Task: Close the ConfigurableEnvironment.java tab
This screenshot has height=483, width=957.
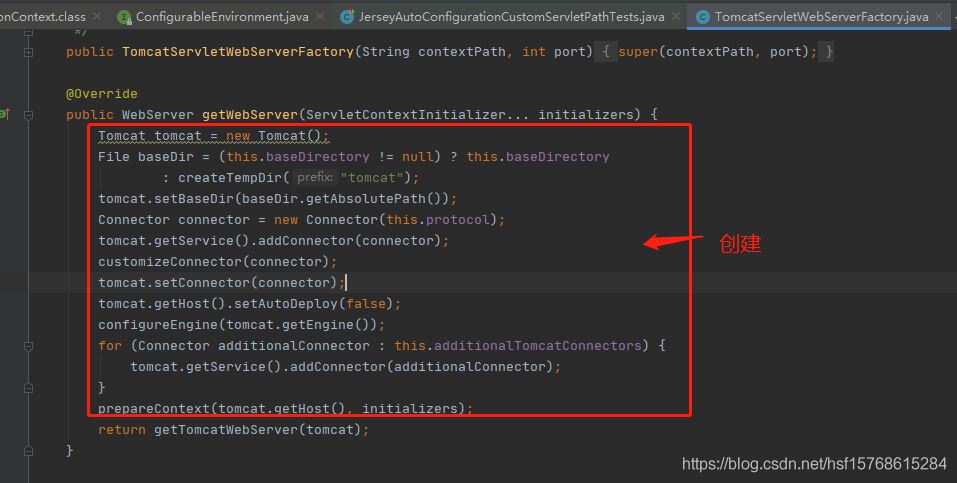Action: click(320, 16)
